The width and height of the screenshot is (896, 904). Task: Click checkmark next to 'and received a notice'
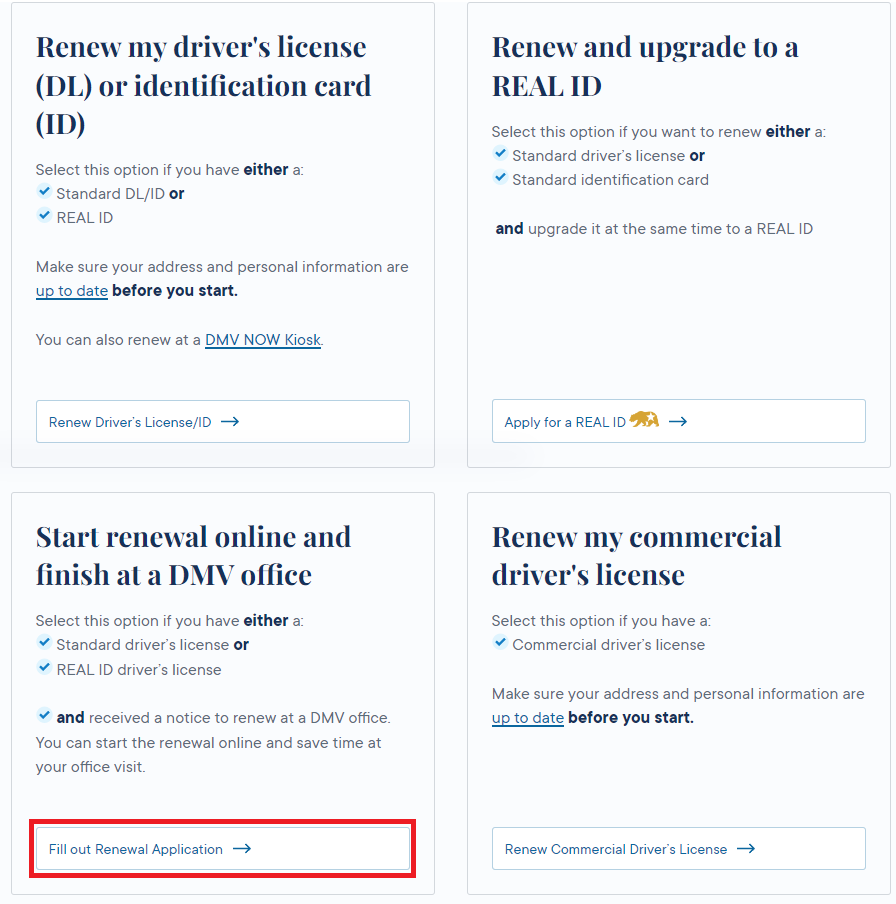44,715
